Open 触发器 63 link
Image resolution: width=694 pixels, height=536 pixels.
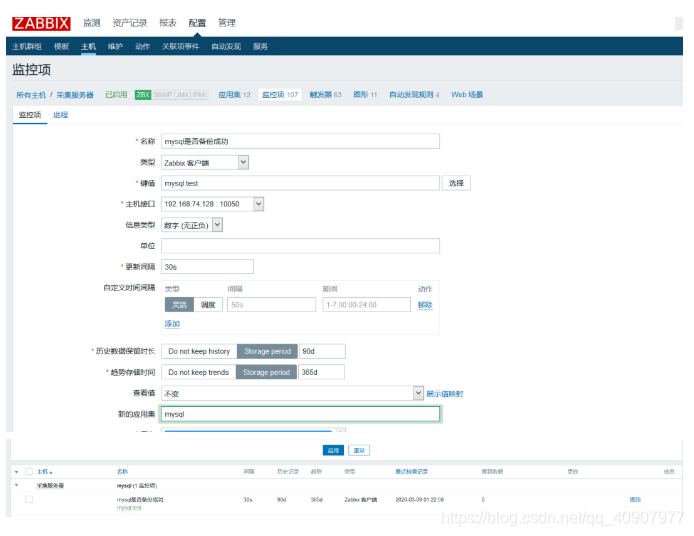tap(325, 95)
